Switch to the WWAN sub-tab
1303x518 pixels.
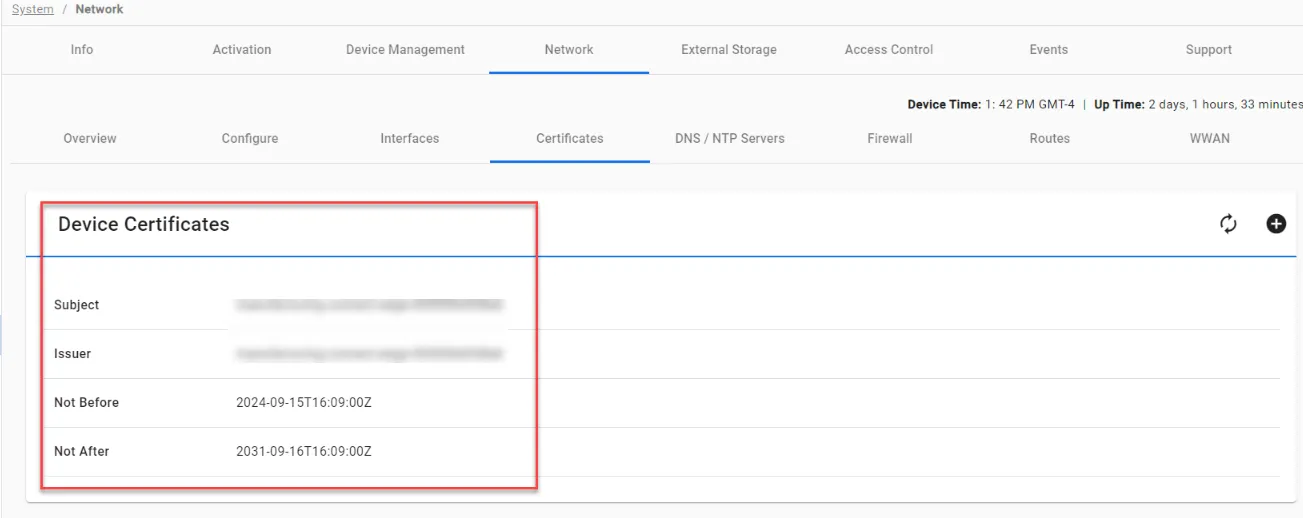(1210, 138)
